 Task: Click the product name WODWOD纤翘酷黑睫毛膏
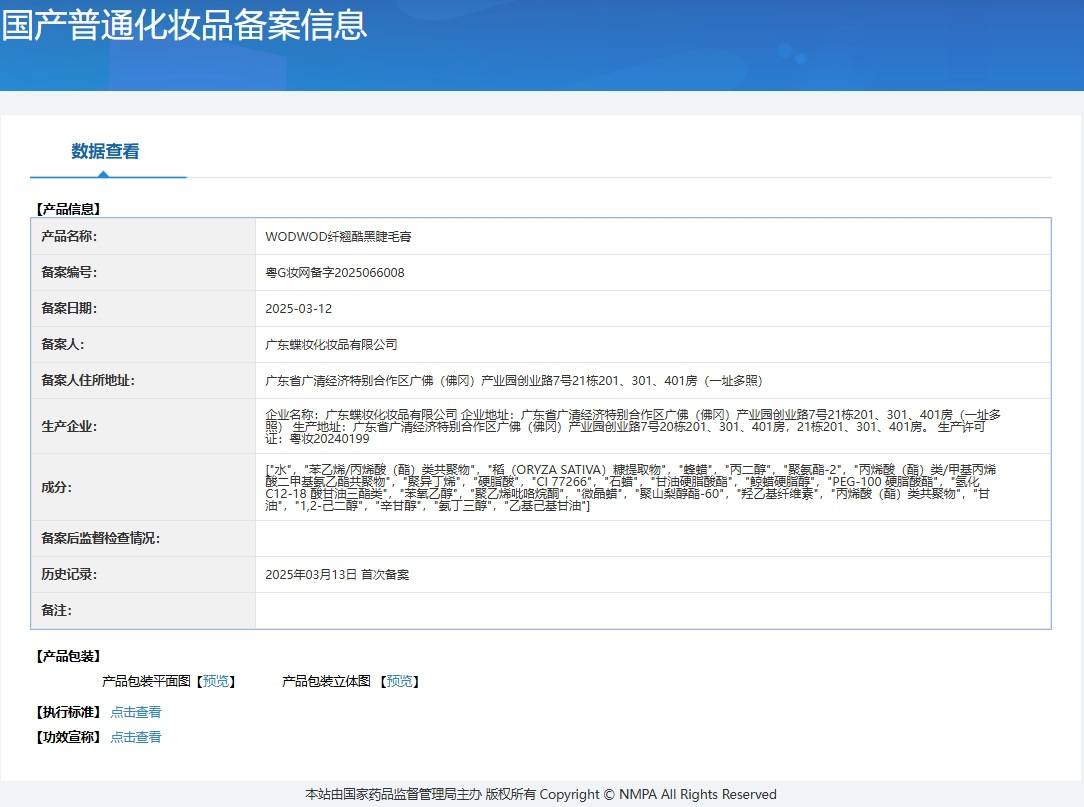[338, 236]
